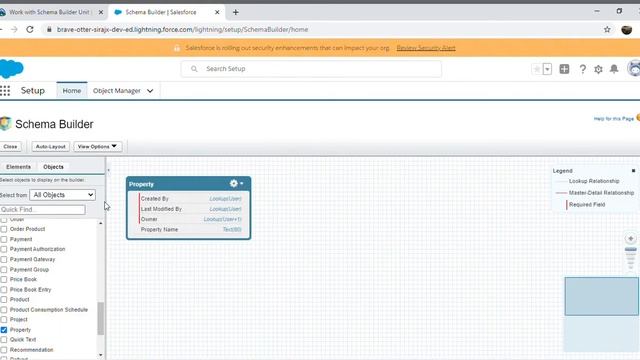Screen dimensions: 640x360
Task: Click the Auto-Layout button
Action: coord(51,146)
